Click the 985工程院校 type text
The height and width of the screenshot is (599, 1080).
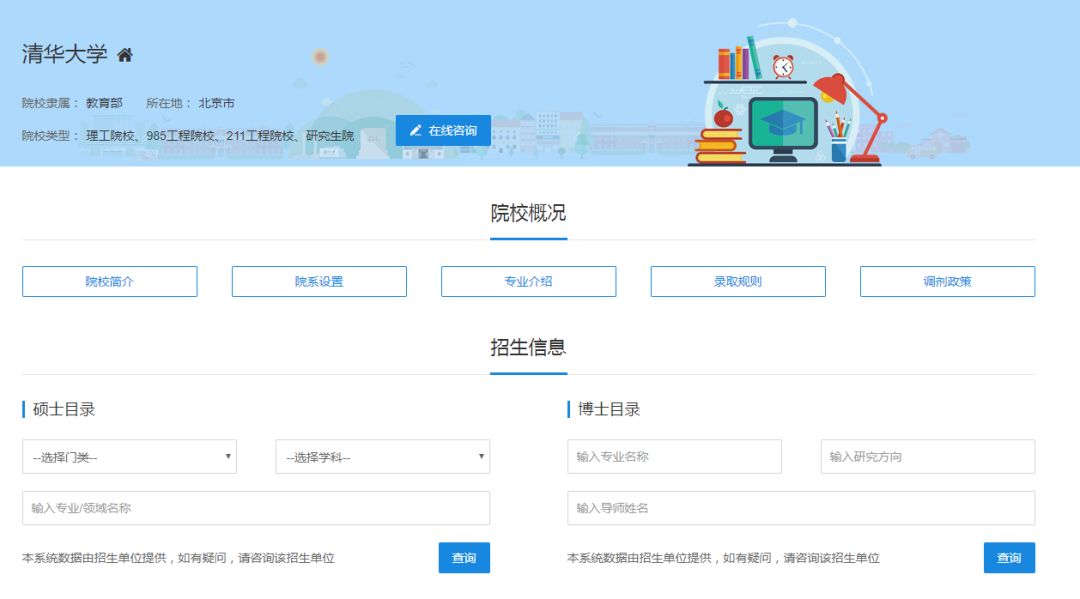(x=180, y=136)
